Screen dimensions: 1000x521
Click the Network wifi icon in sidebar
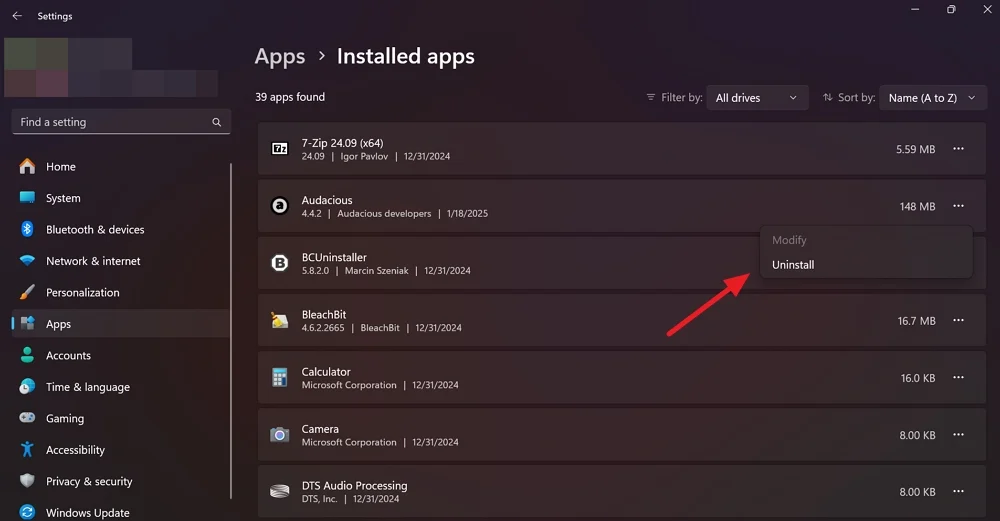click(x=27, y=261)
